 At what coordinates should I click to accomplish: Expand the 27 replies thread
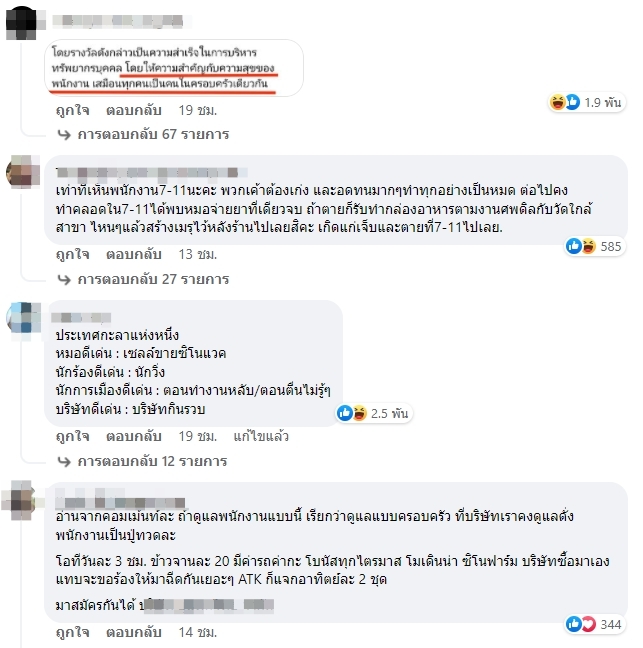click(x=143, y=279)
